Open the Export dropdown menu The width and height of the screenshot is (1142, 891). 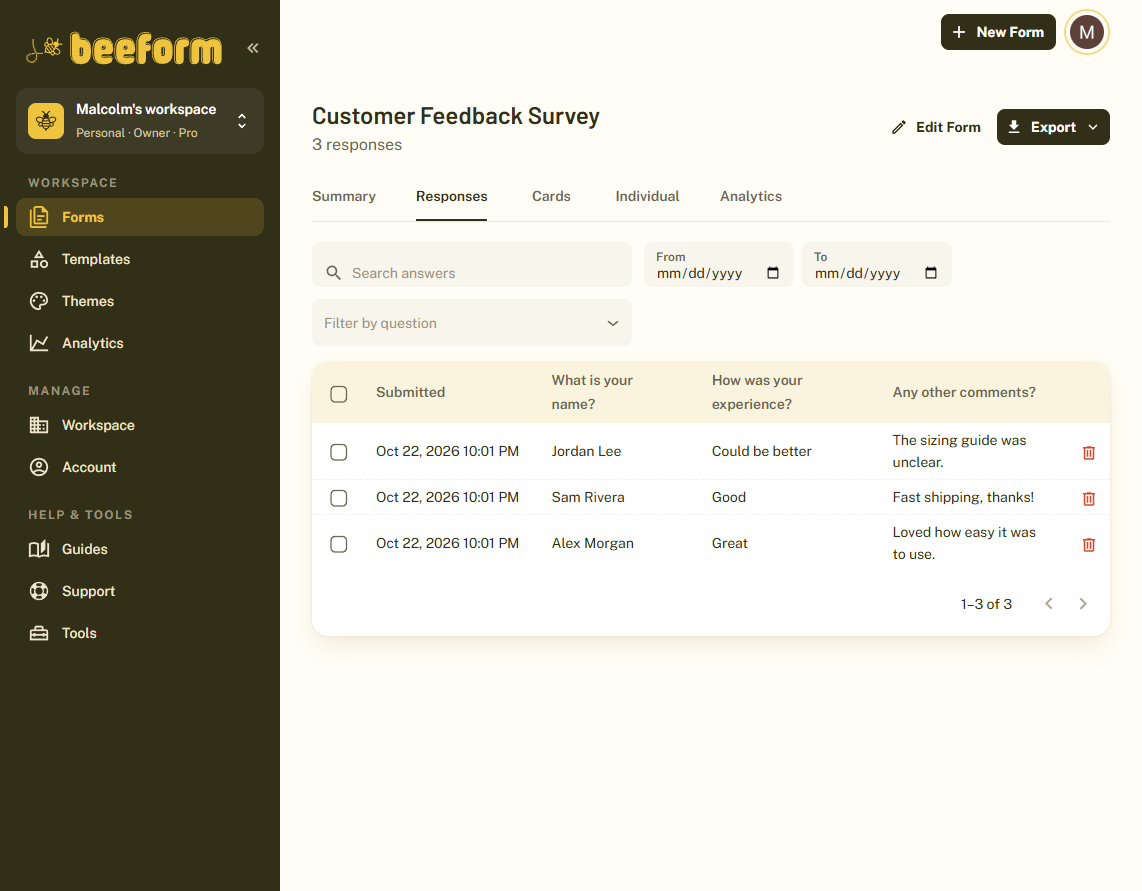[x=1052, y=127]
